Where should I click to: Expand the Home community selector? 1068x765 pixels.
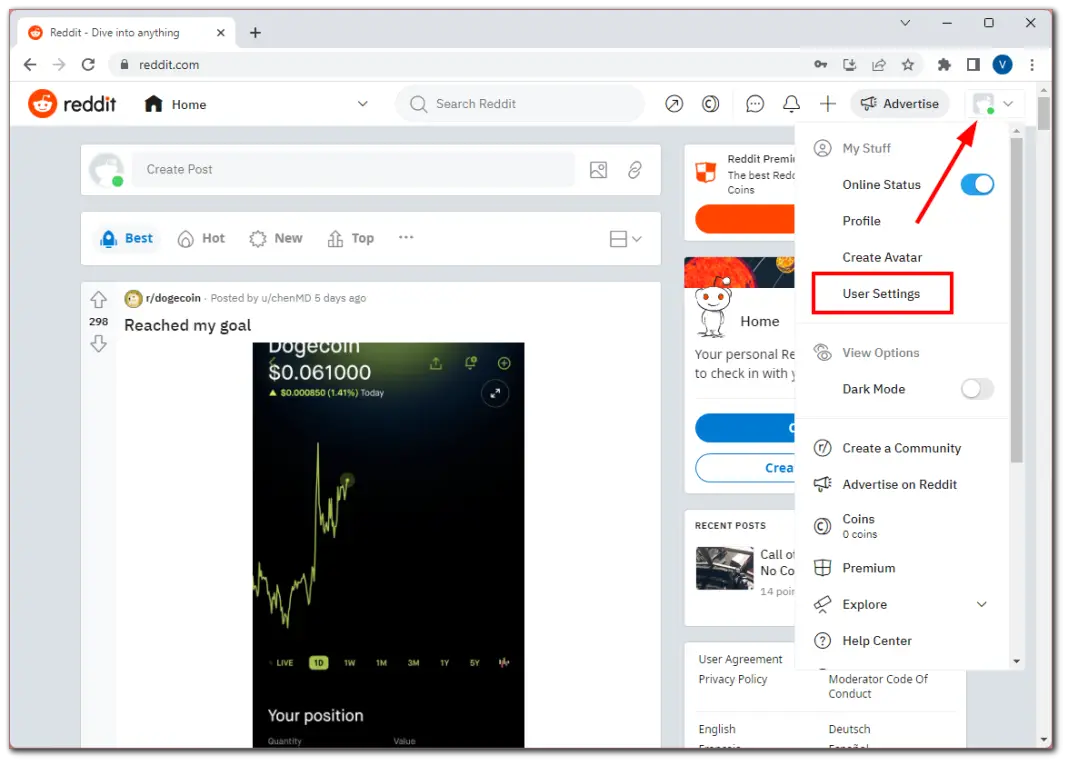(362, 103)
